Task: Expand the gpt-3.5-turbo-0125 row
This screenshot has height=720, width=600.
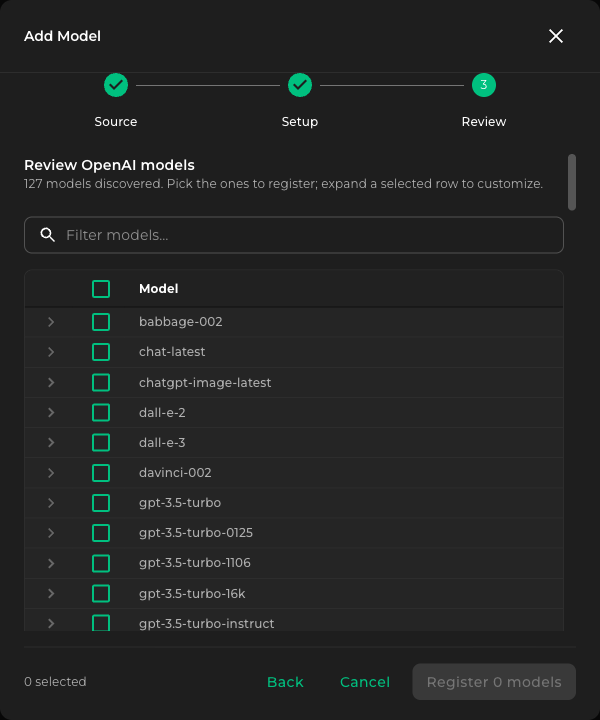Action: 51,533
